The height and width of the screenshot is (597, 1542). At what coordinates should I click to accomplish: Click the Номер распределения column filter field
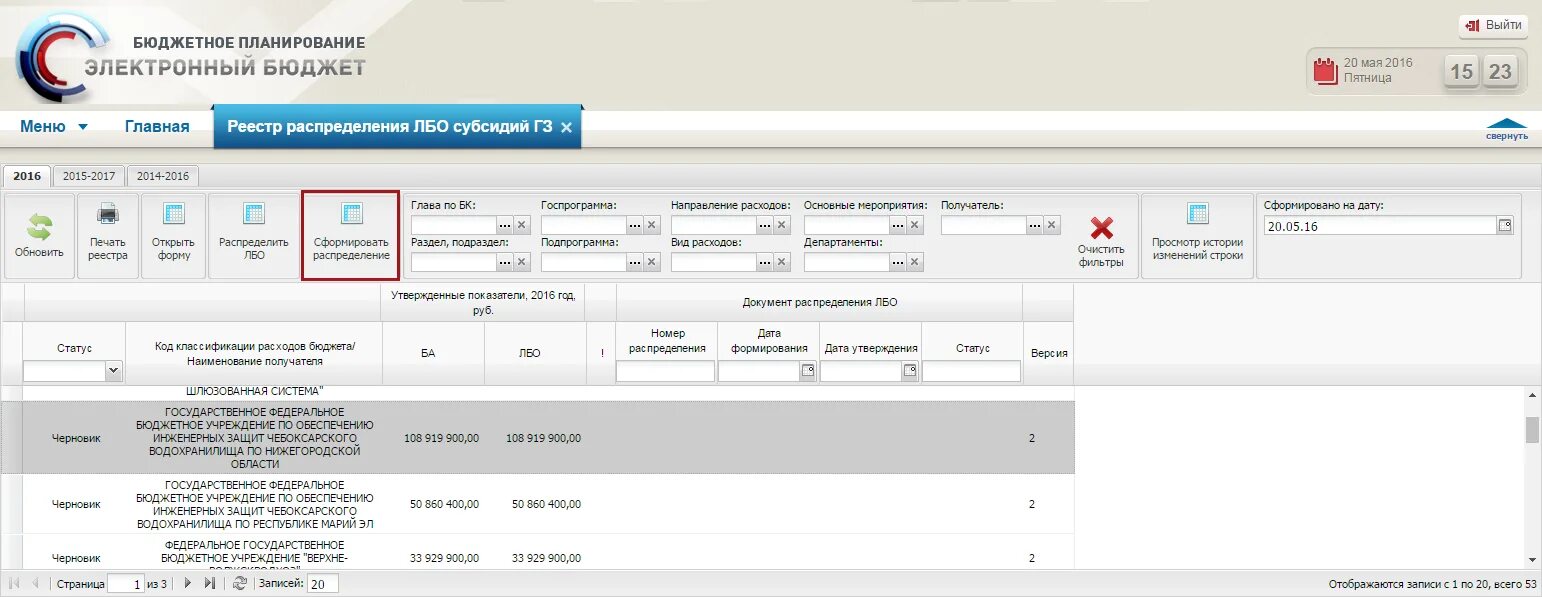tap(665, 371)
